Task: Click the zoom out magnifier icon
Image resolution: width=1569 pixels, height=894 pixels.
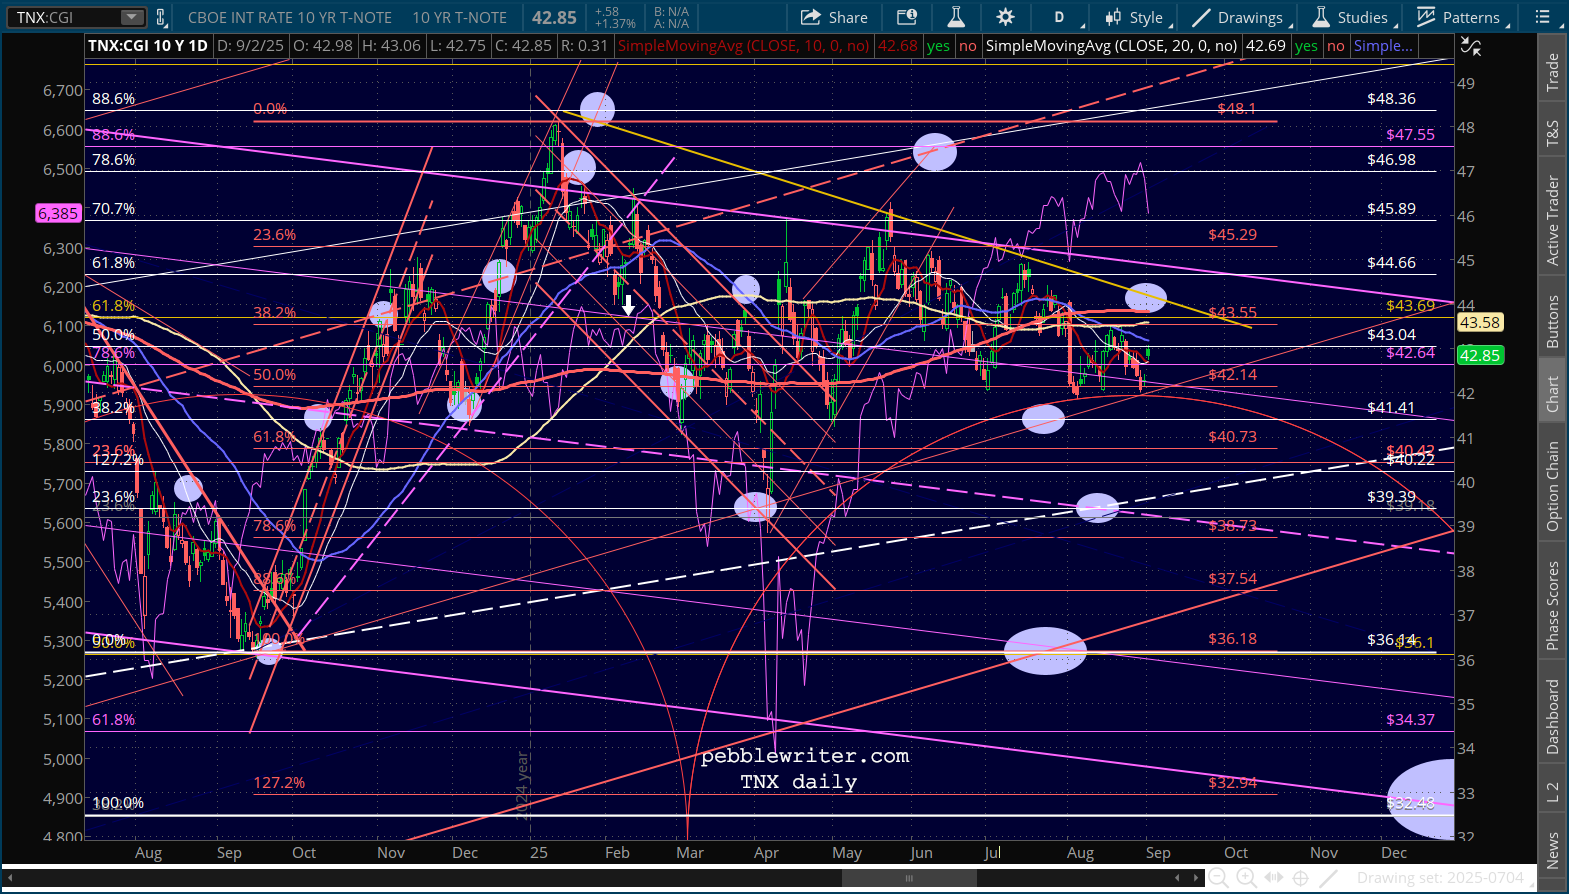Action: click(1218, 878)
